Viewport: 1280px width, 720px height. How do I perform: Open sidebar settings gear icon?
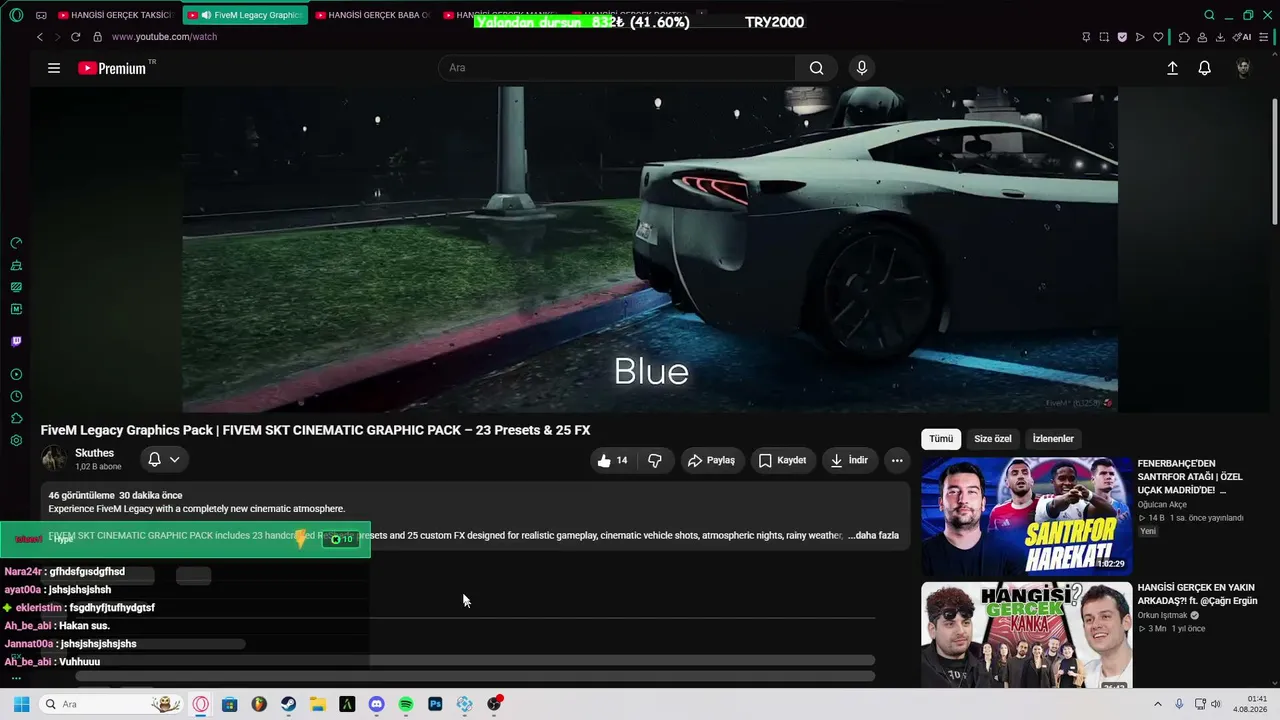pos(16,441)
